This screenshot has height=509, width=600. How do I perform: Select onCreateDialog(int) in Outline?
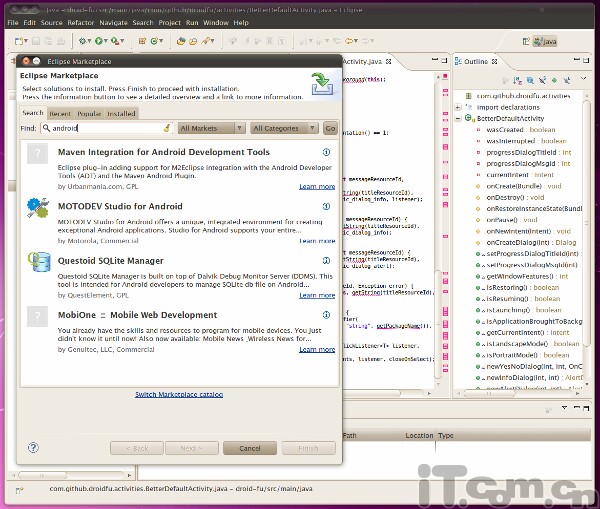tap(531, 242)
